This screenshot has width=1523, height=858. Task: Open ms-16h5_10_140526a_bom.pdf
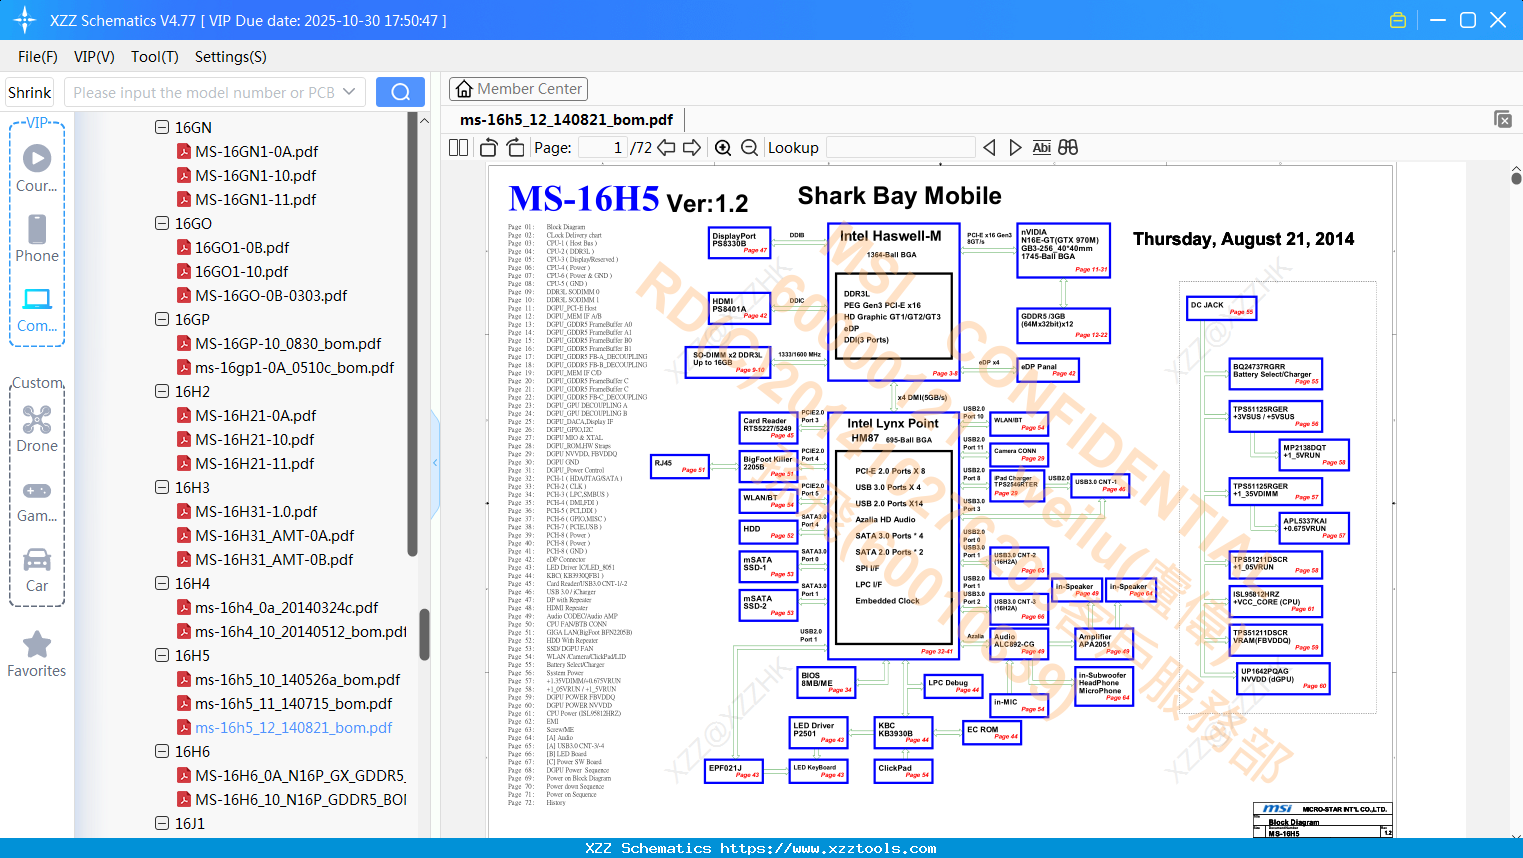coord(298,679)
